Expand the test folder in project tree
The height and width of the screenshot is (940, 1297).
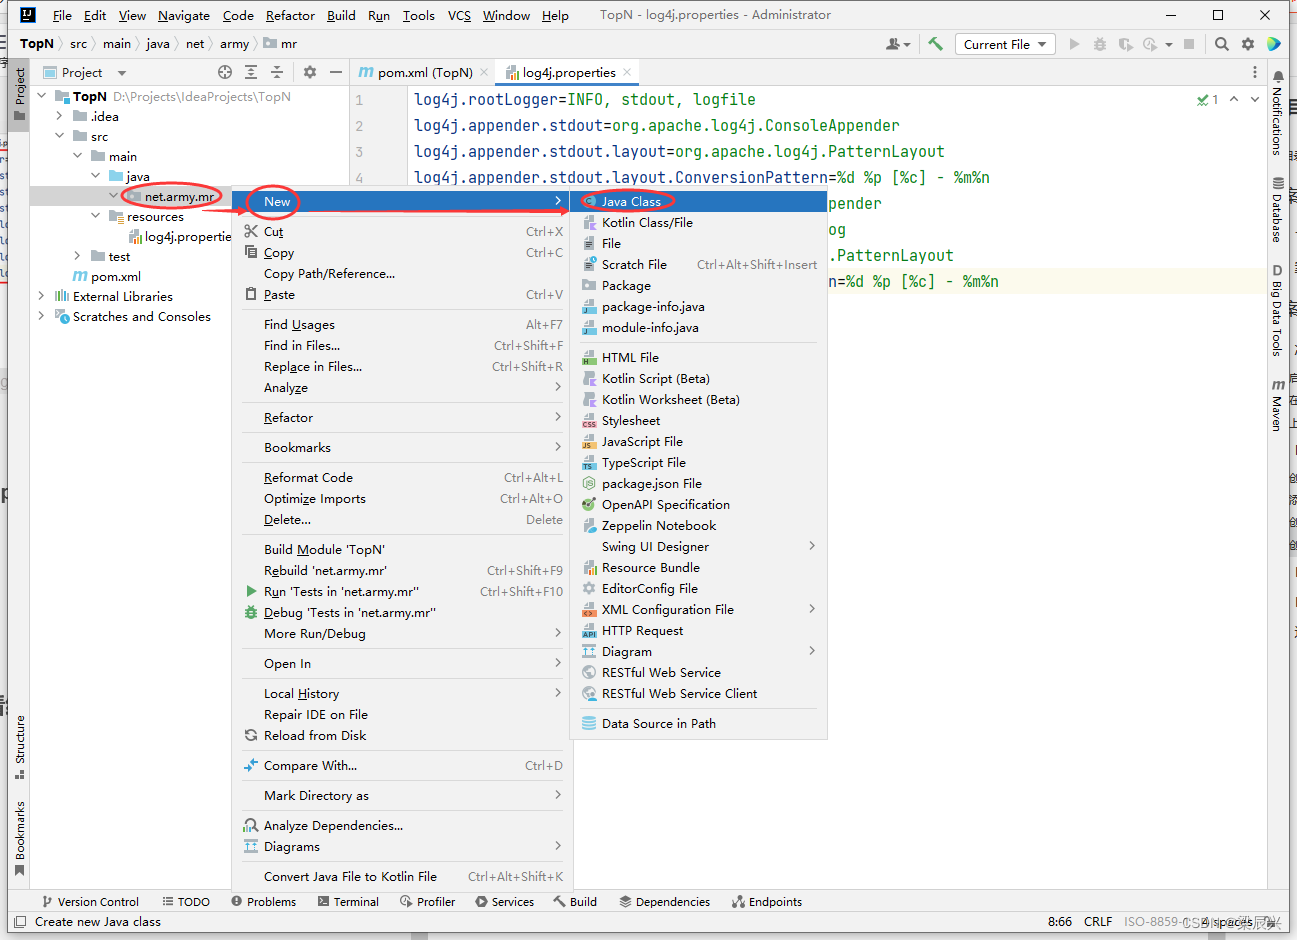click(x=77, y=256)
